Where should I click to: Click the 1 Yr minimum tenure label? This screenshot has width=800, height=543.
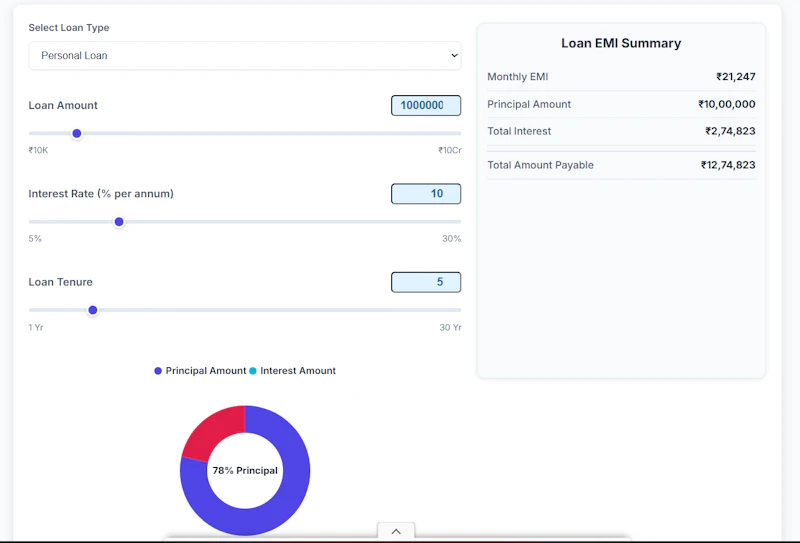[36, 328]
